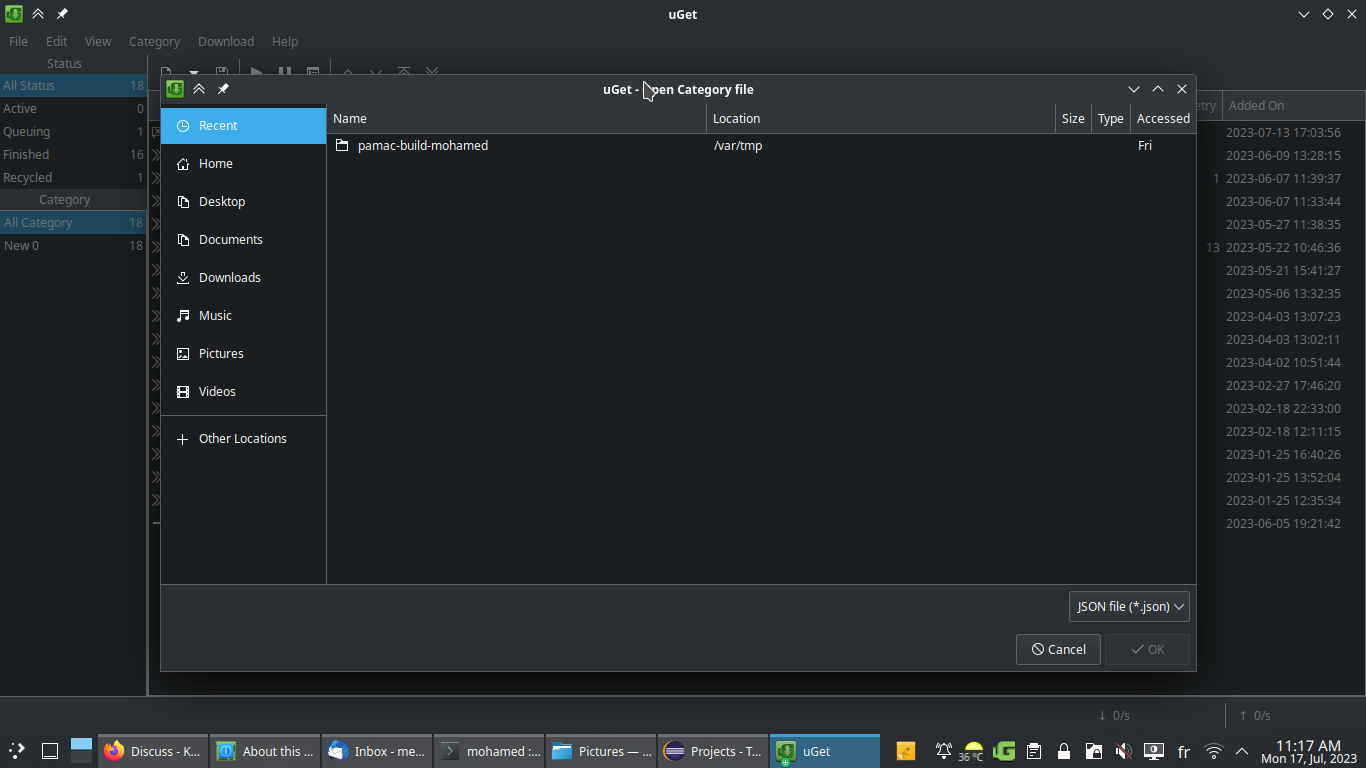Select the New 0 category in uGet
Viewport: 1366px width, 768px height.
[73, 246]
